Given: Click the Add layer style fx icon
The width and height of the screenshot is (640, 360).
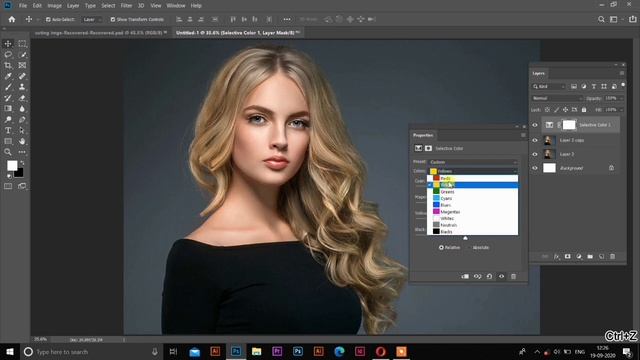Looking at the screenshot, I should 556,256.
